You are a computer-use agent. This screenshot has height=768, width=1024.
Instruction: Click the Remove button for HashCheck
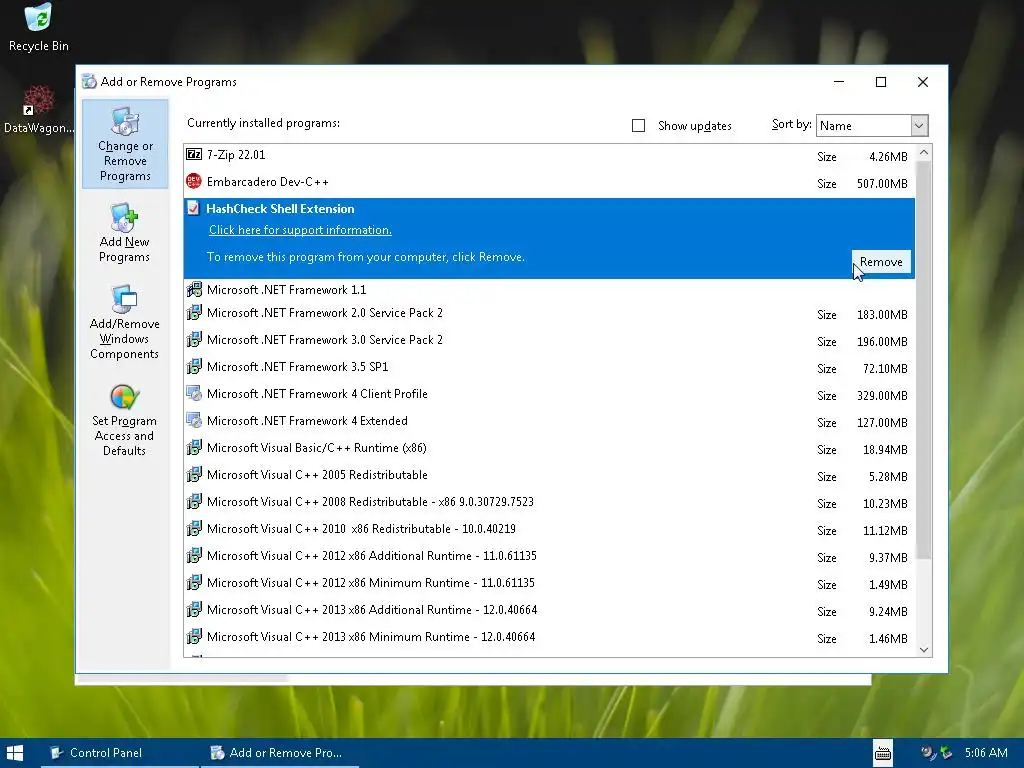(881, 262)
